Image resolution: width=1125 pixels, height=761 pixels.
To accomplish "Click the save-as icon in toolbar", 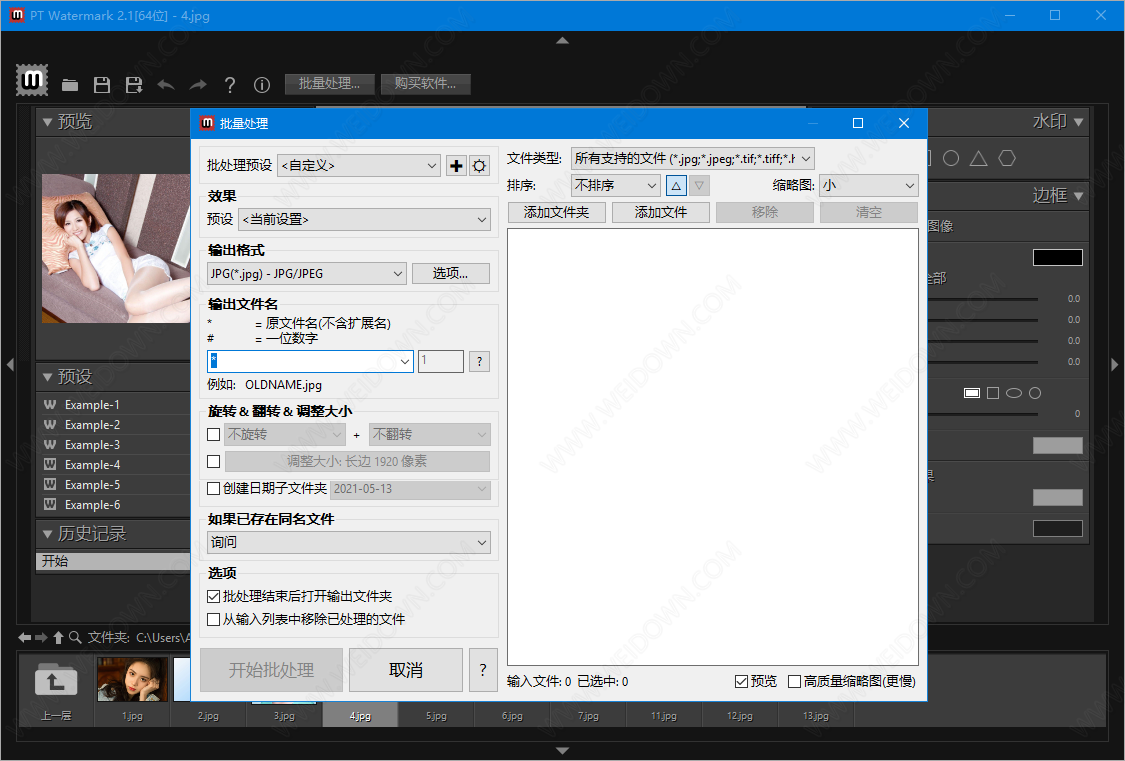I will click(x=133, y=85).
